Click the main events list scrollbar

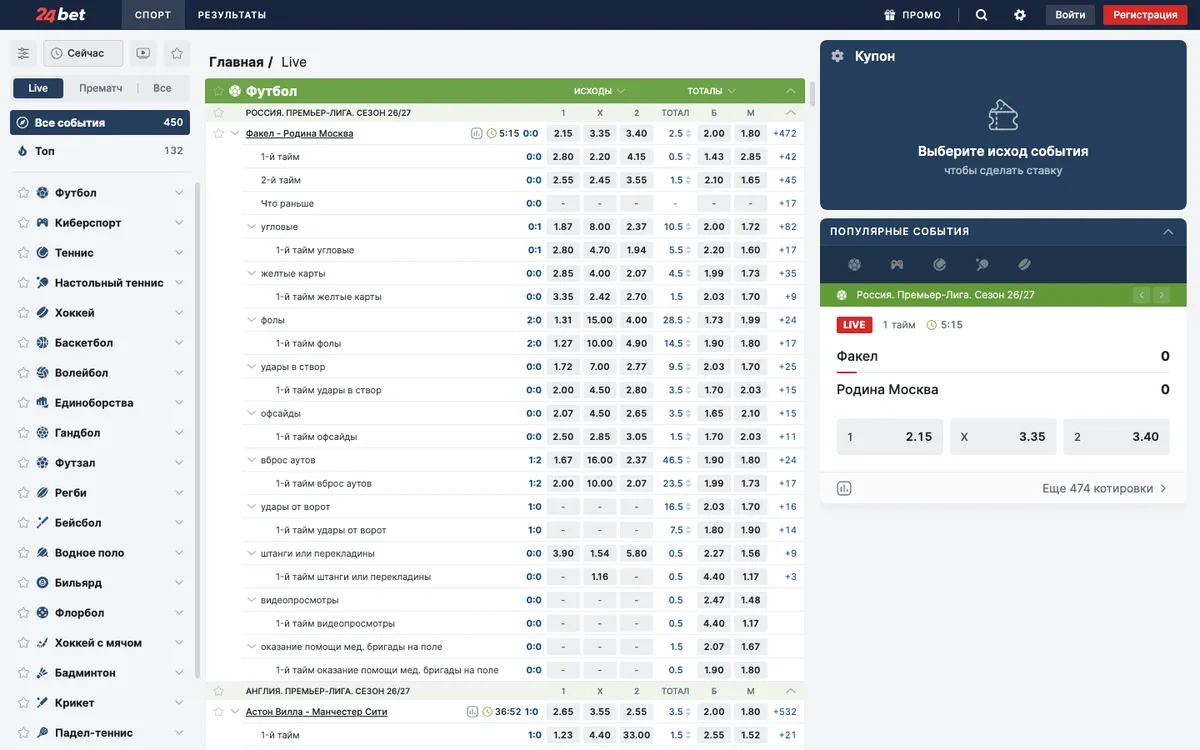pos(813,93)
